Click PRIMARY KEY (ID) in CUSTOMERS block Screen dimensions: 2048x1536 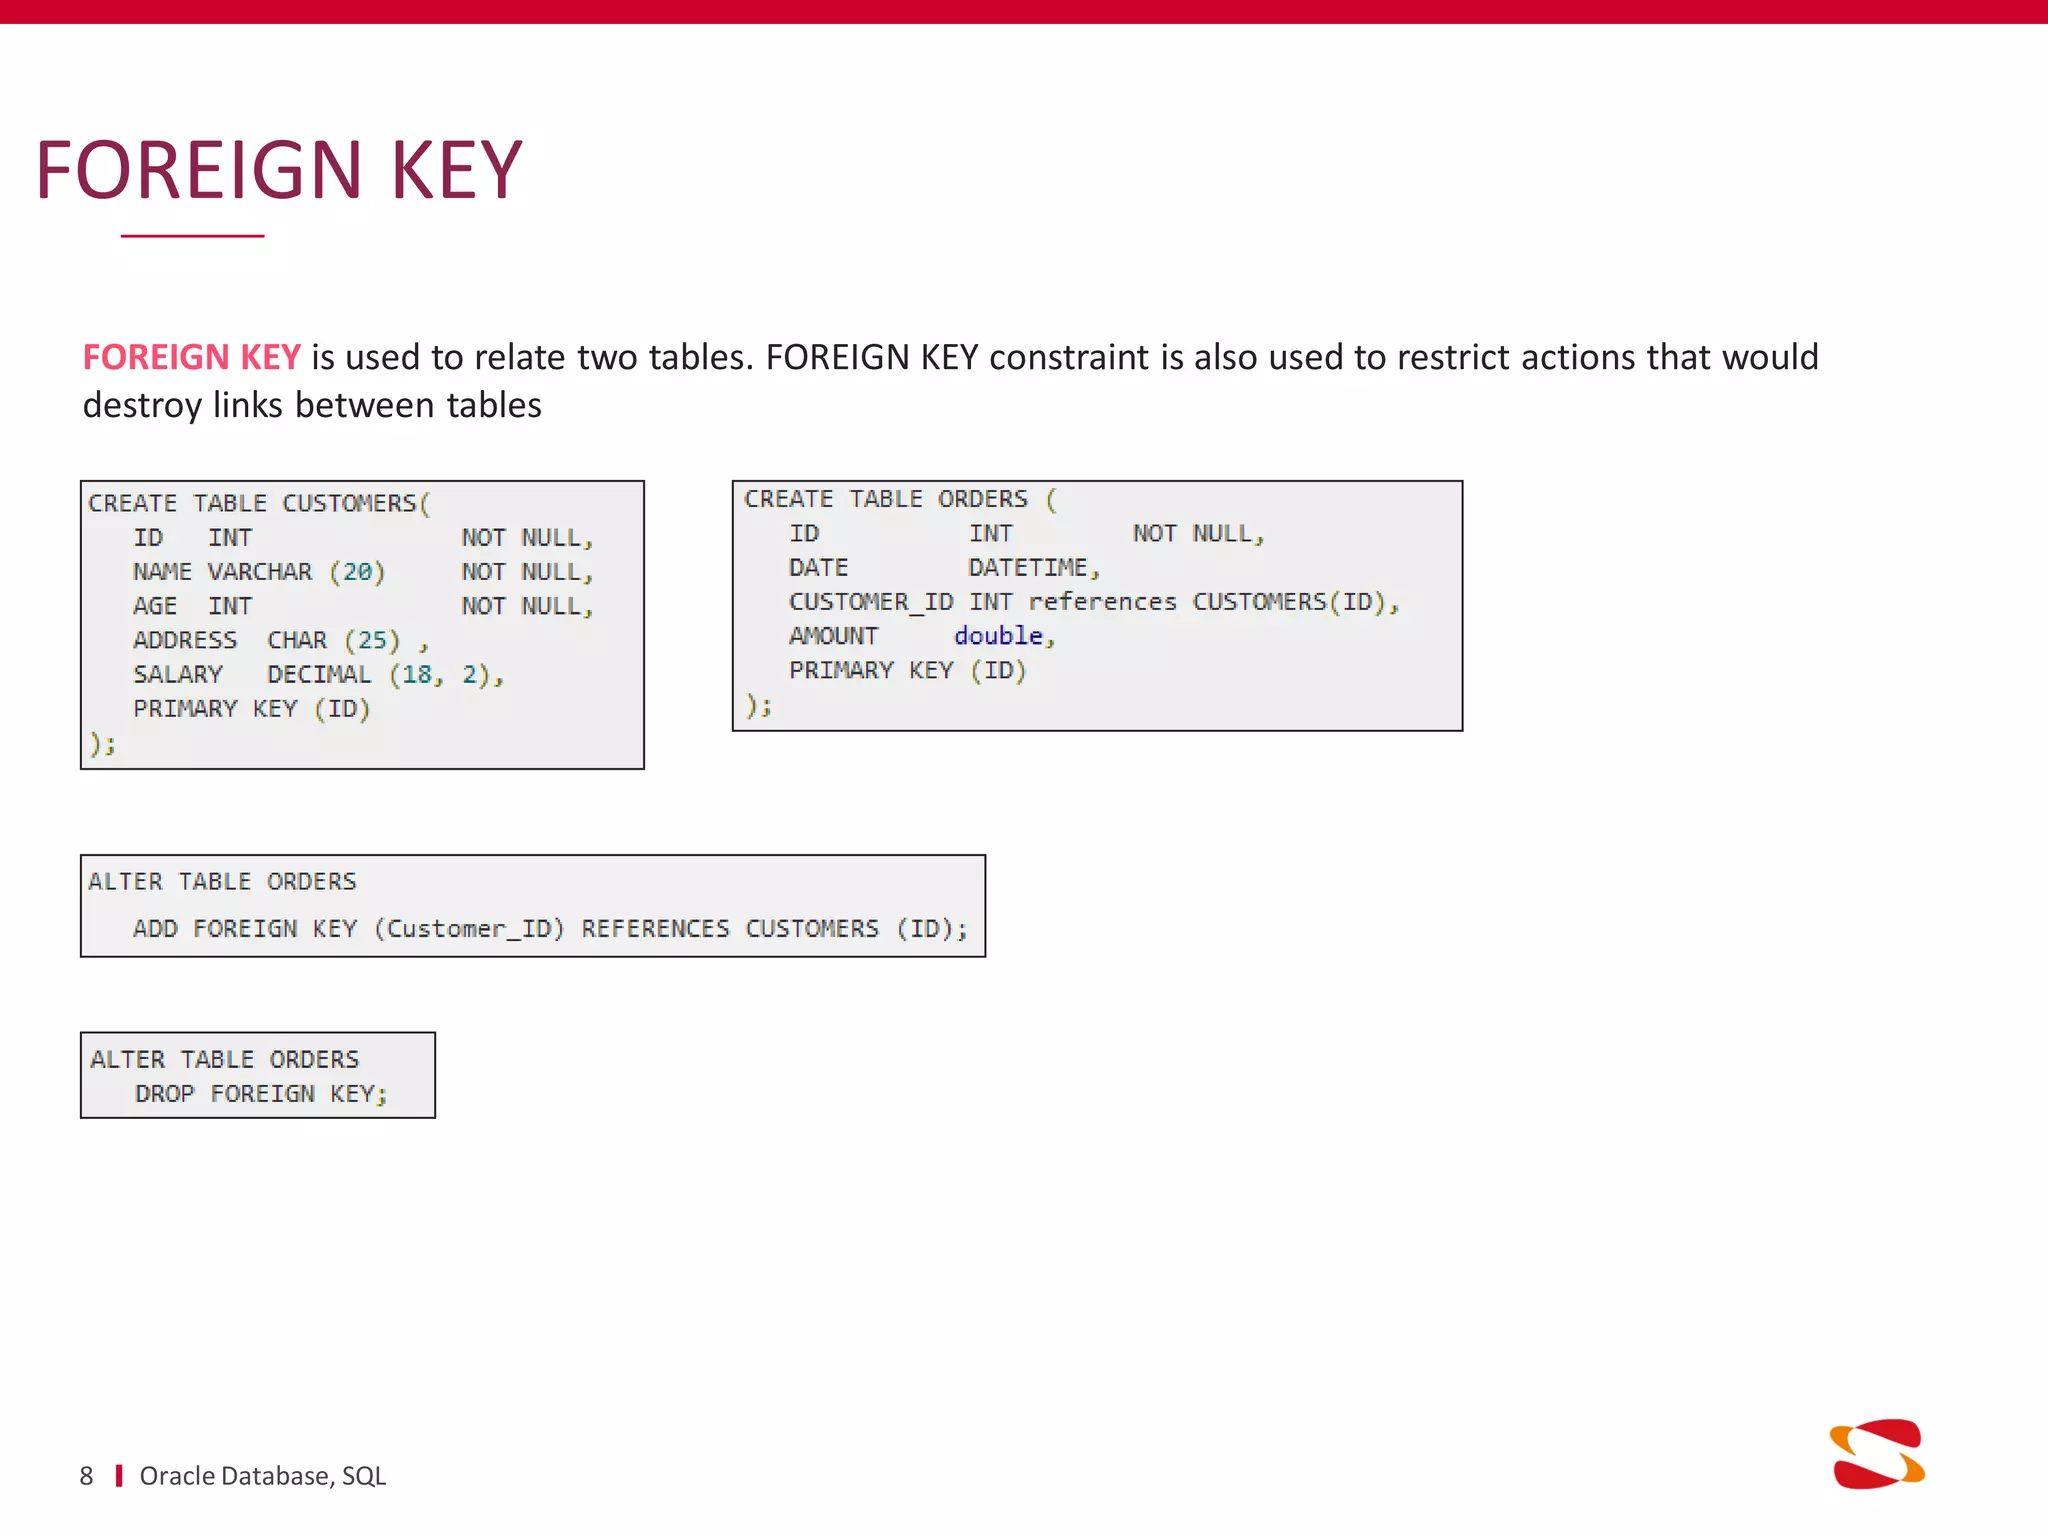point(252,709)
